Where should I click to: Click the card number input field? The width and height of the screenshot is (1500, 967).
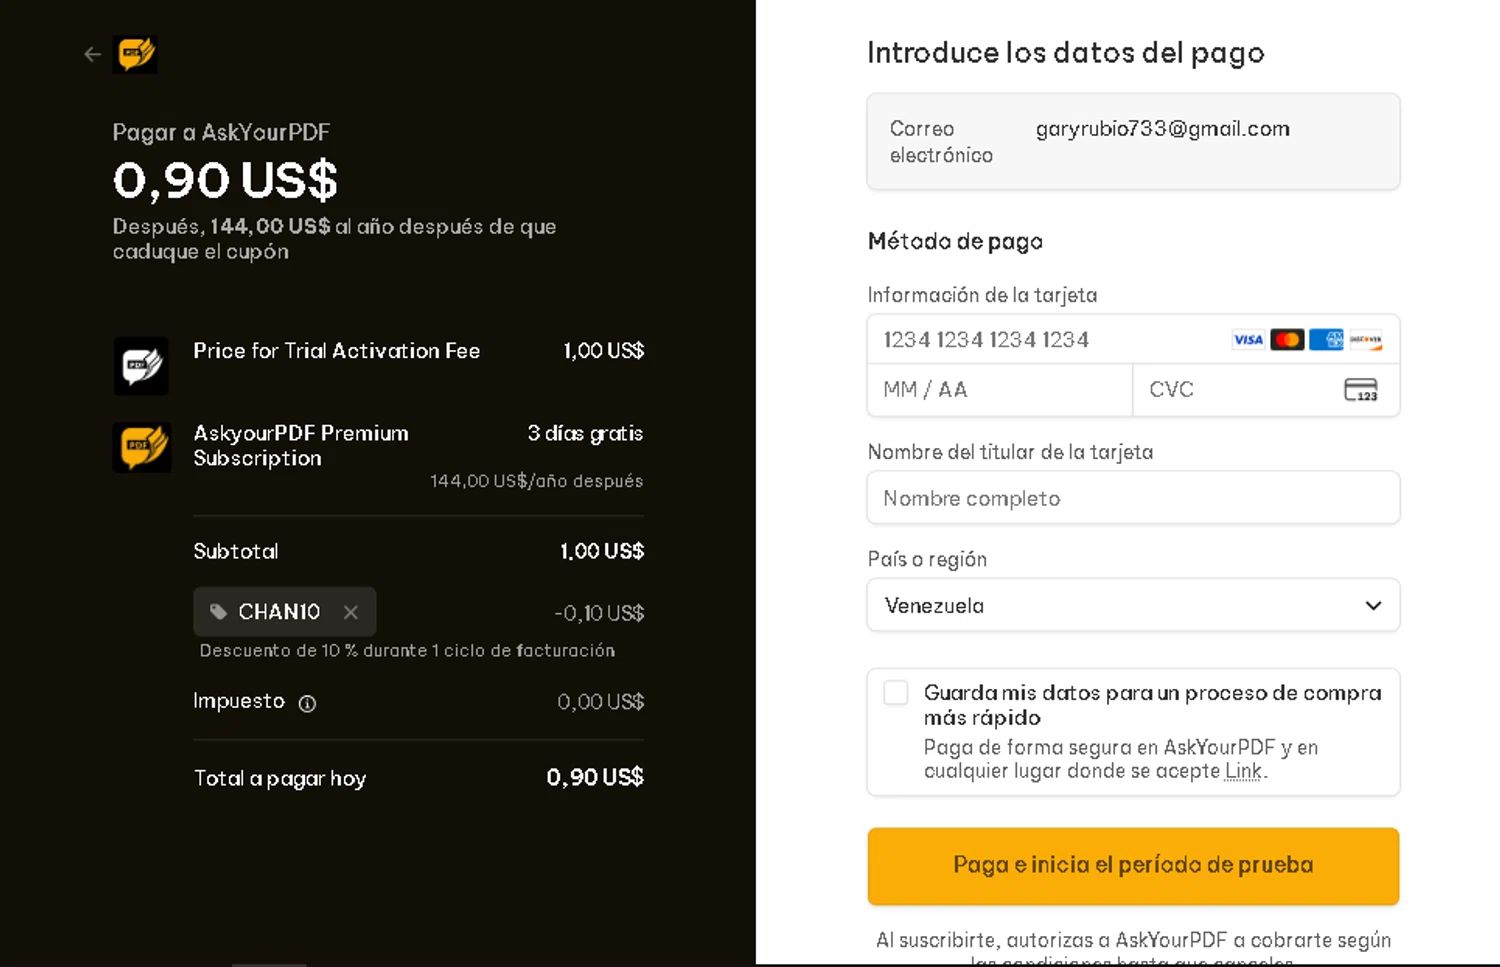coord(1050,340)
